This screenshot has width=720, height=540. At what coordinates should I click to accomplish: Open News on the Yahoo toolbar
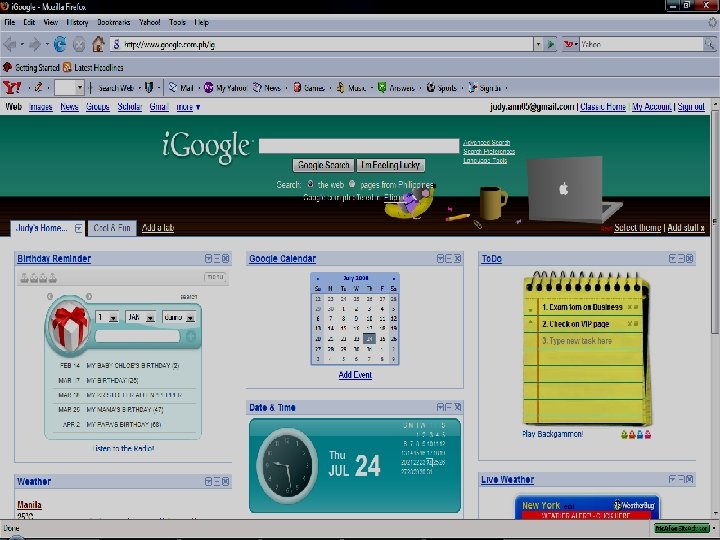(x=267, y=88)
